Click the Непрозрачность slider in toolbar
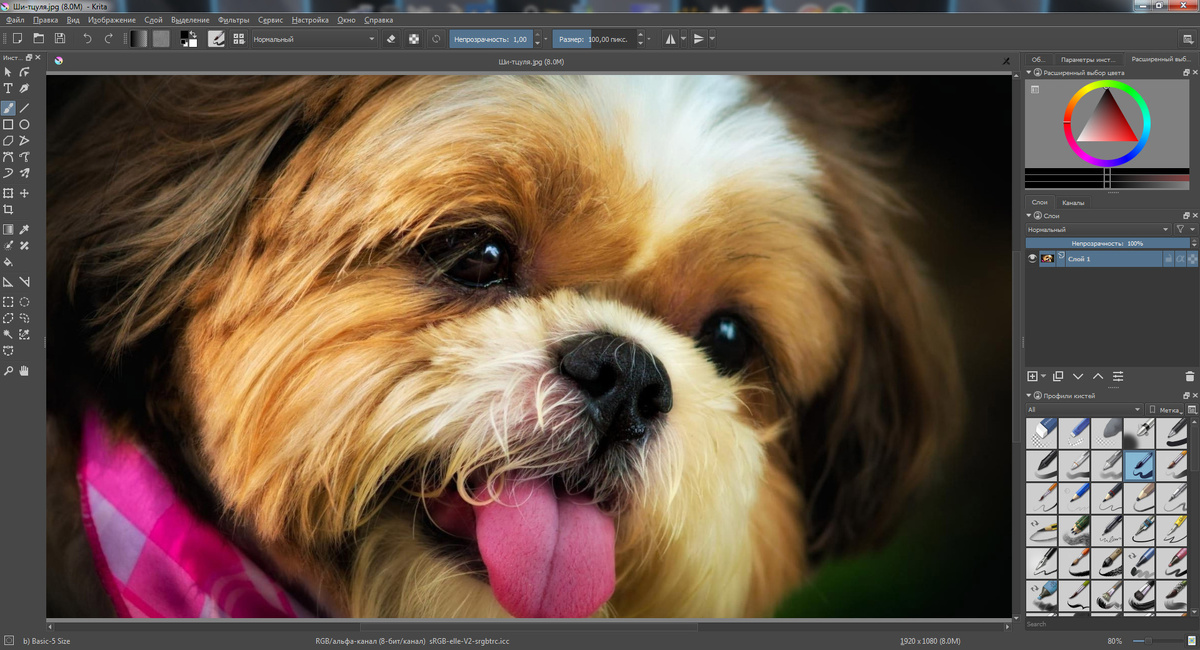The width and height of the screenshot is (1200, 650). coord(490,39)
